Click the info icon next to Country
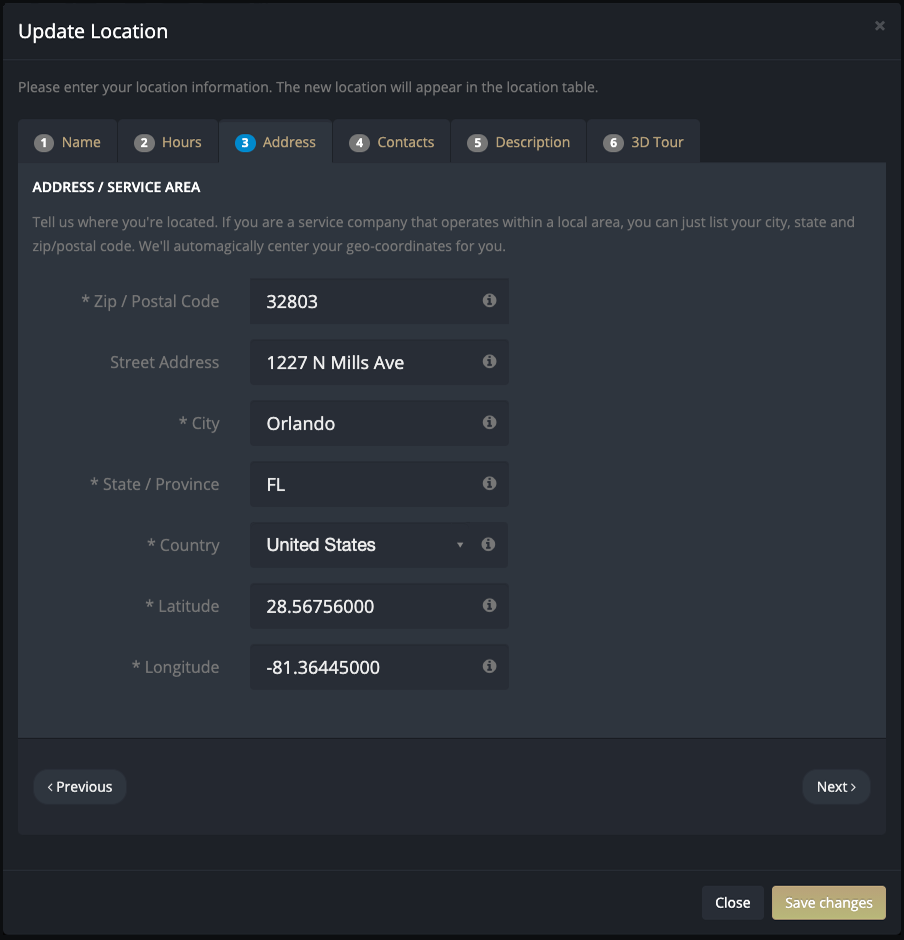 [x=488, y=544]
